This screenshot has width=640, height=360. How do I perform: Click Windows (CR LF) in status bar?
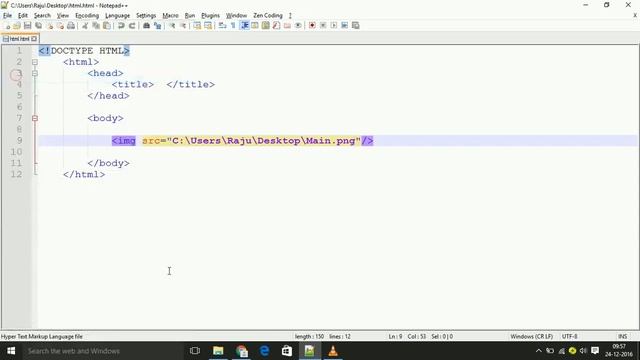click(x=531, y=336)
